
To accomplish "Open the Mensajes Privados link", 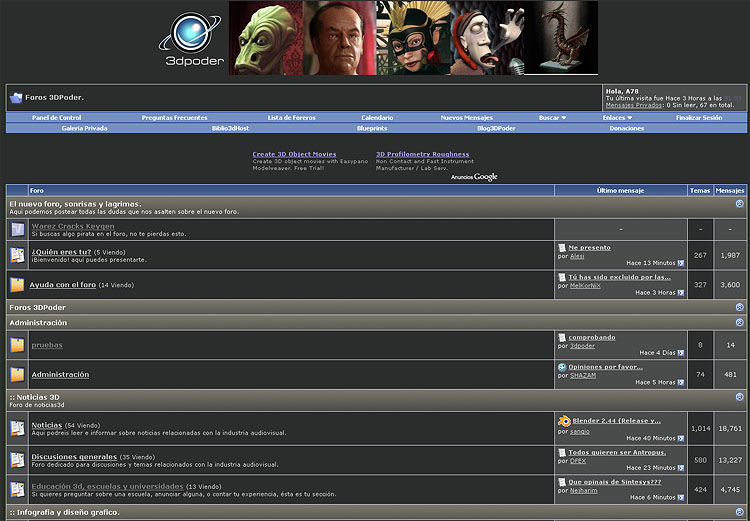I will (634, 105).
